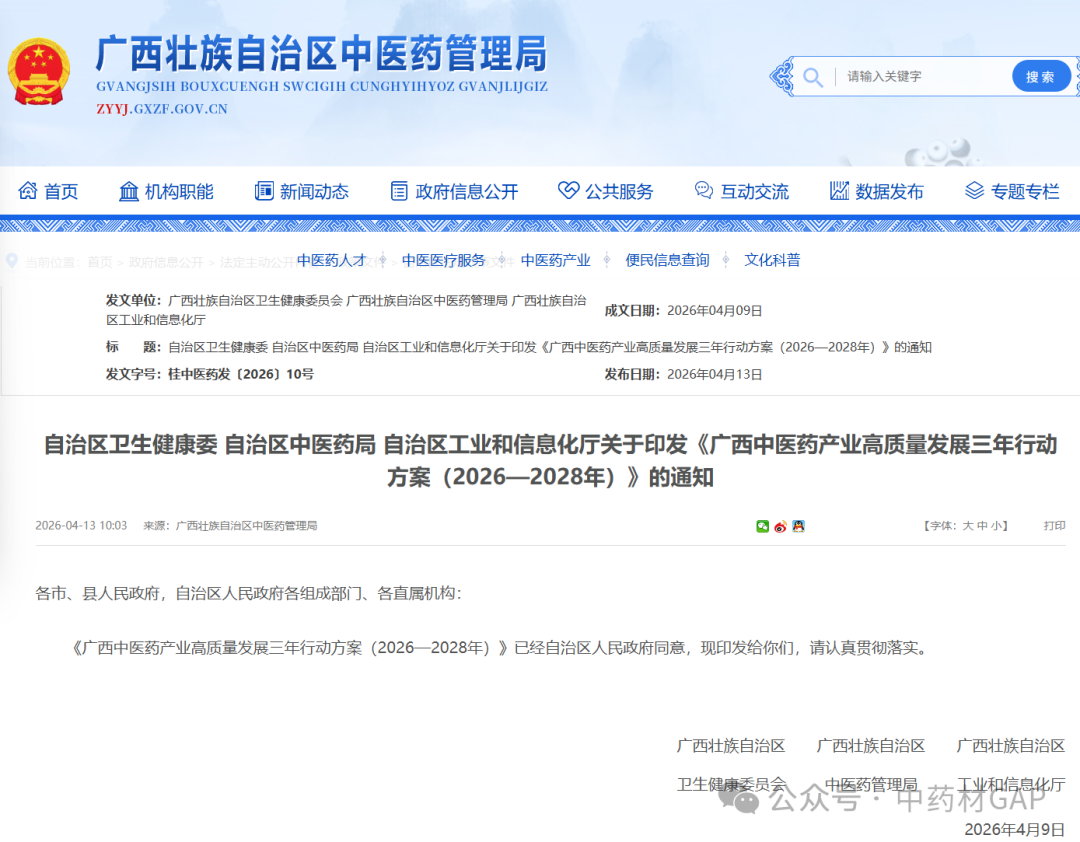
Task: Open the 文化科普 submenu link
Action: click(x=772, y=260)
